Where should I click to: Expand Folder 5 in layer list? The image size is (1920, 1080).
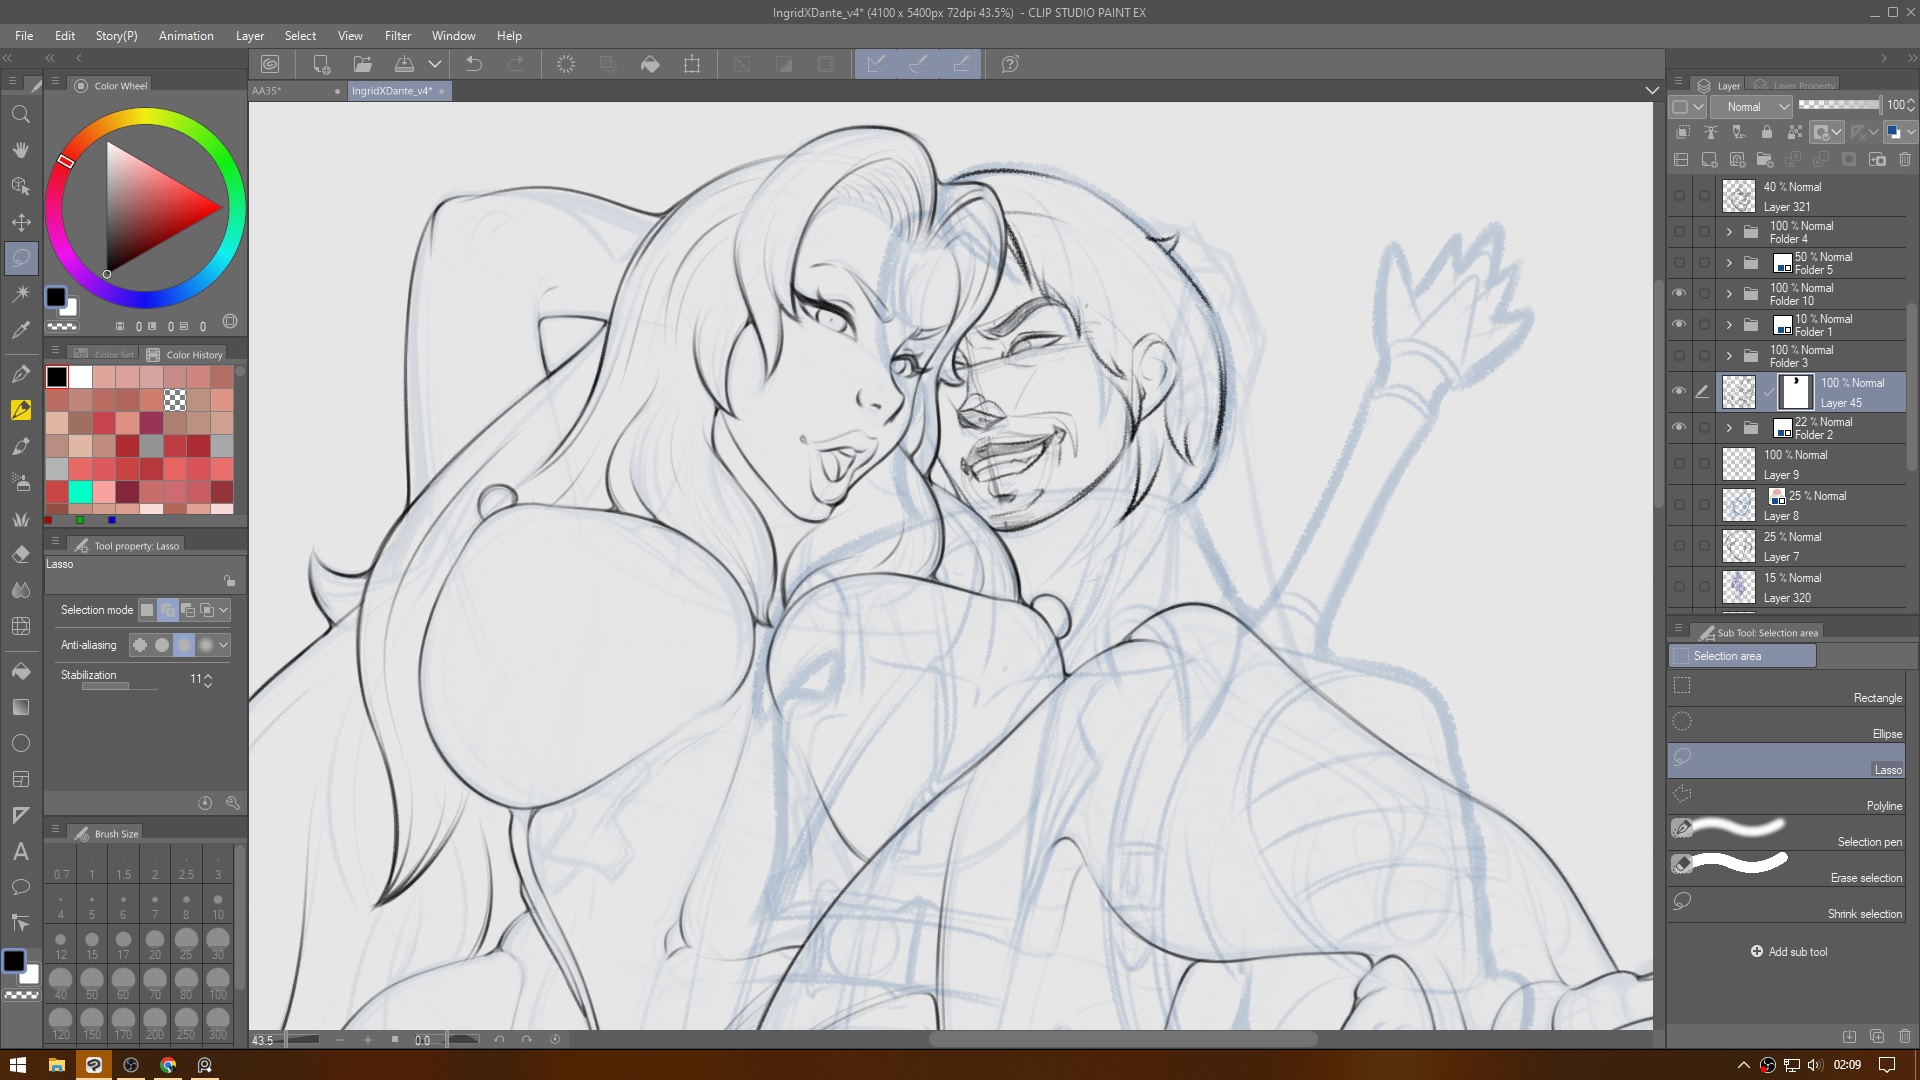[x=1729, y=263]
